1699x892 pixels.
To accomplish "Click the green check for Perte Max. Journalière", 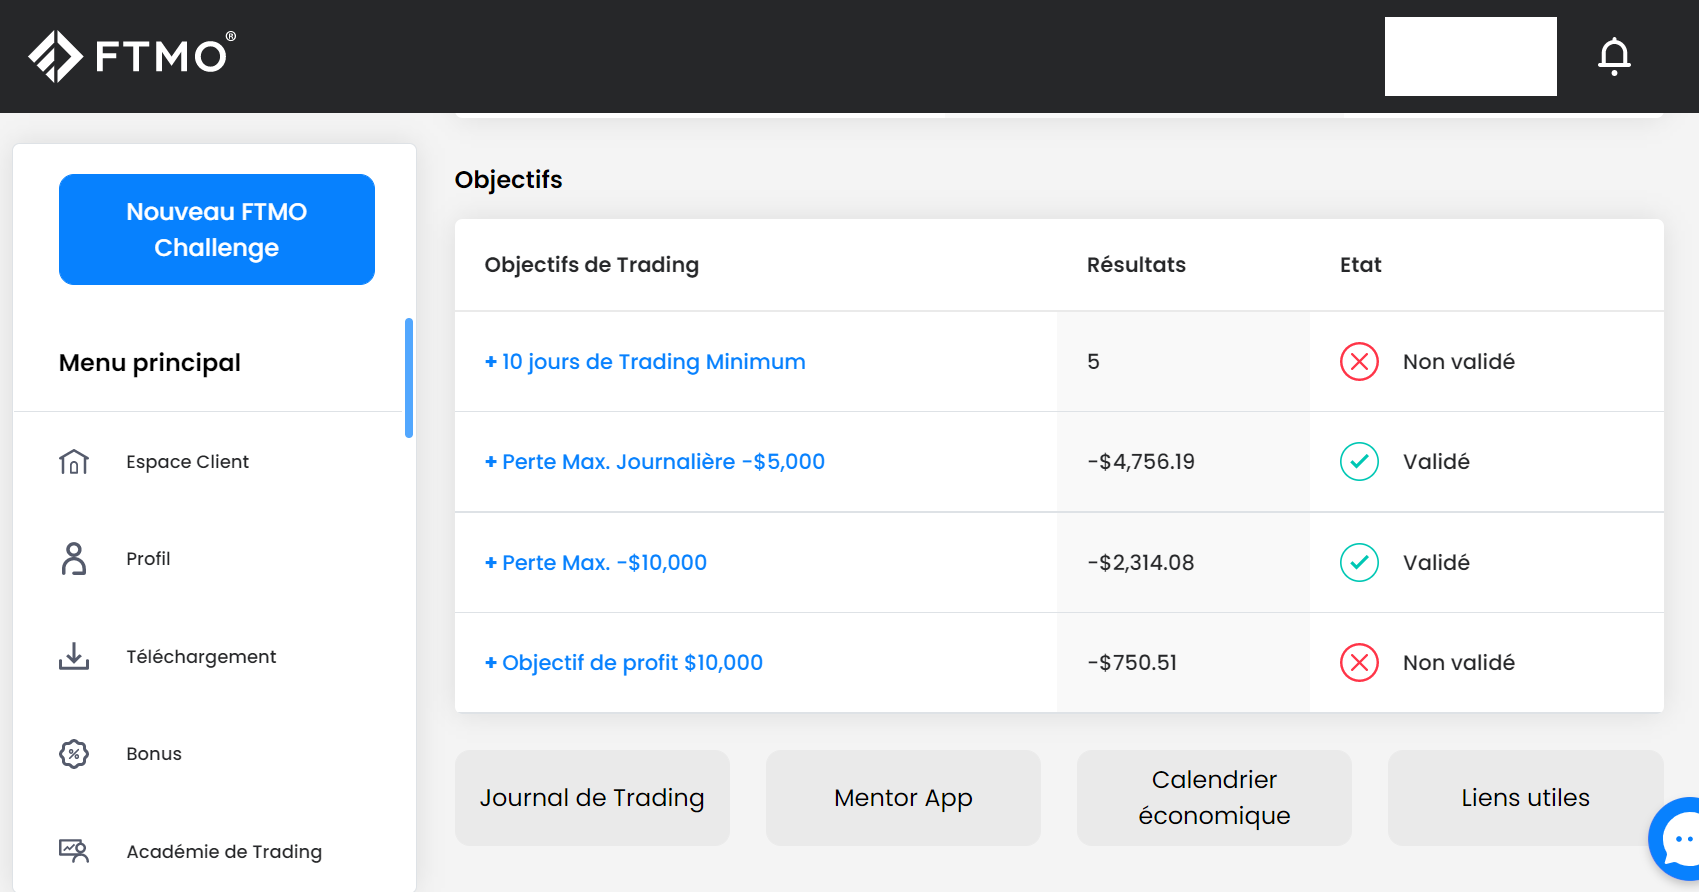I will [x=1359, y=462].
